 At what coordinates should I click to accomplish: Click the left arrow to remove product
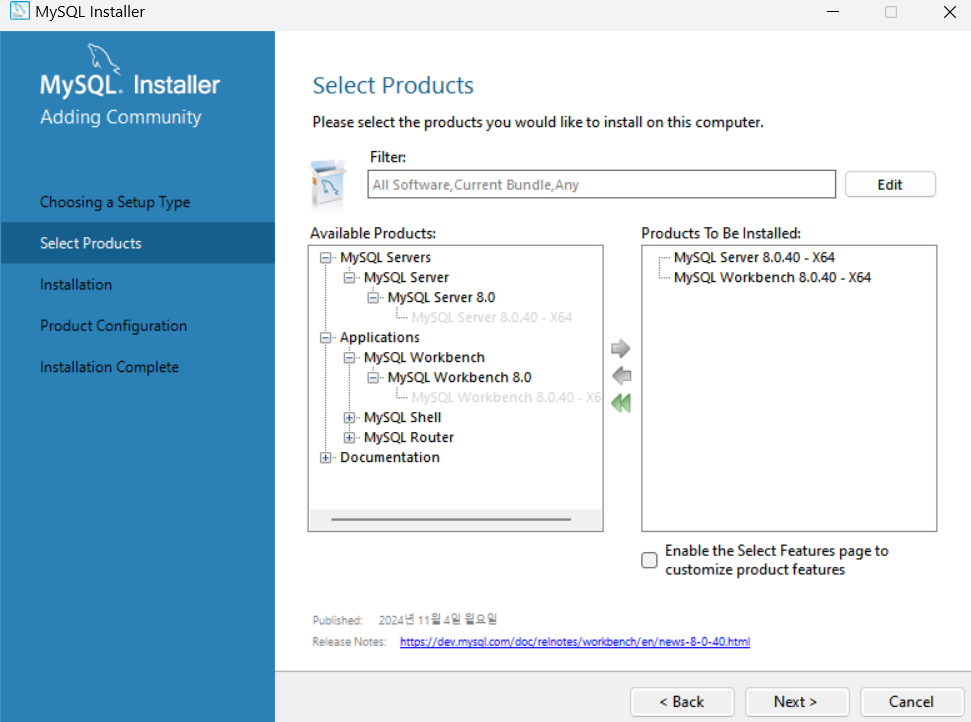point(621,375)
